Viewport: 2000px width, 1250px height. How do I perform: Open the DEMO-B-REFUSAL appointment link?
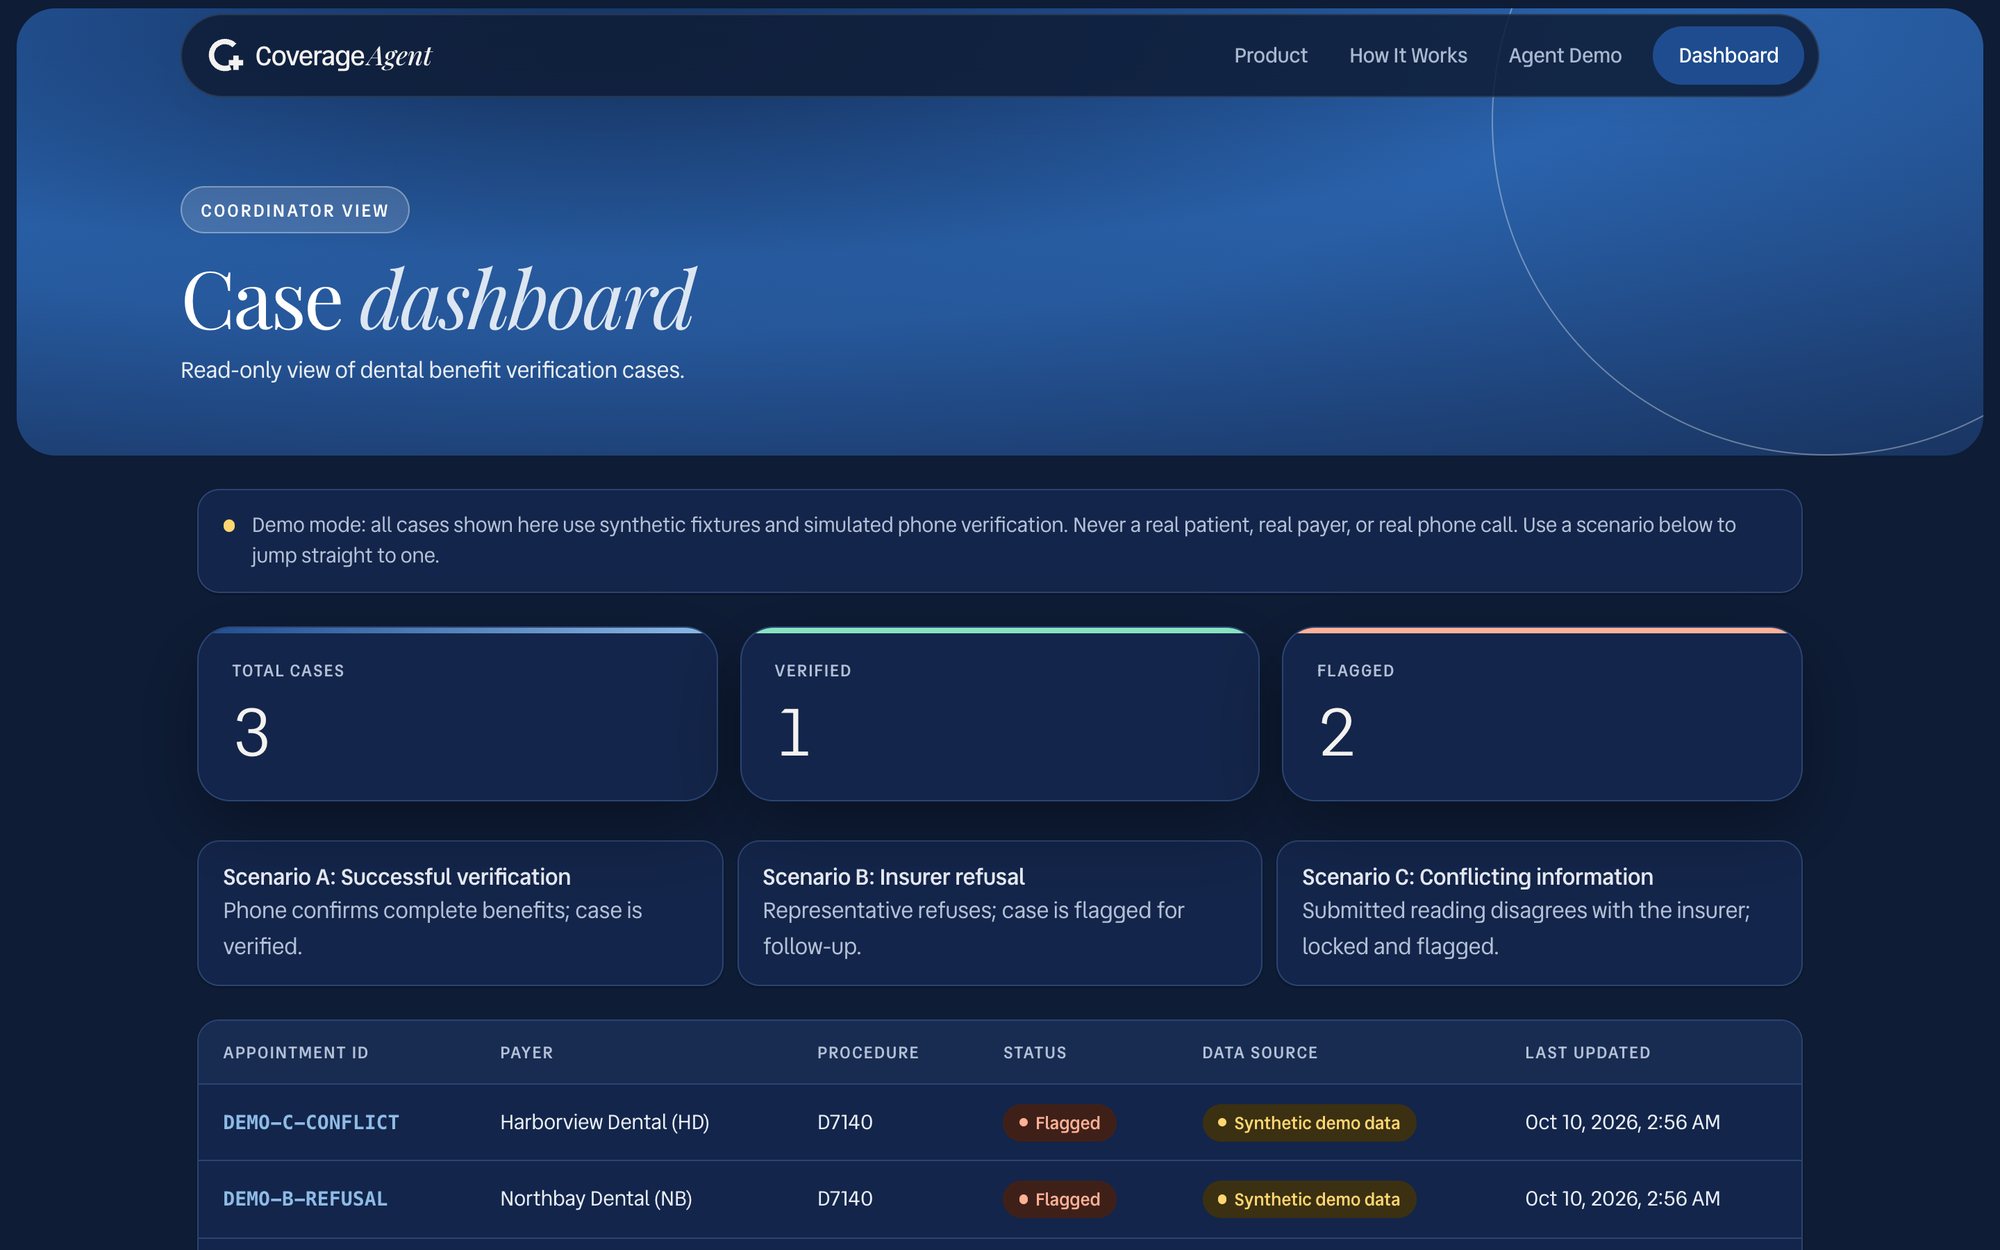point(305,1198)
